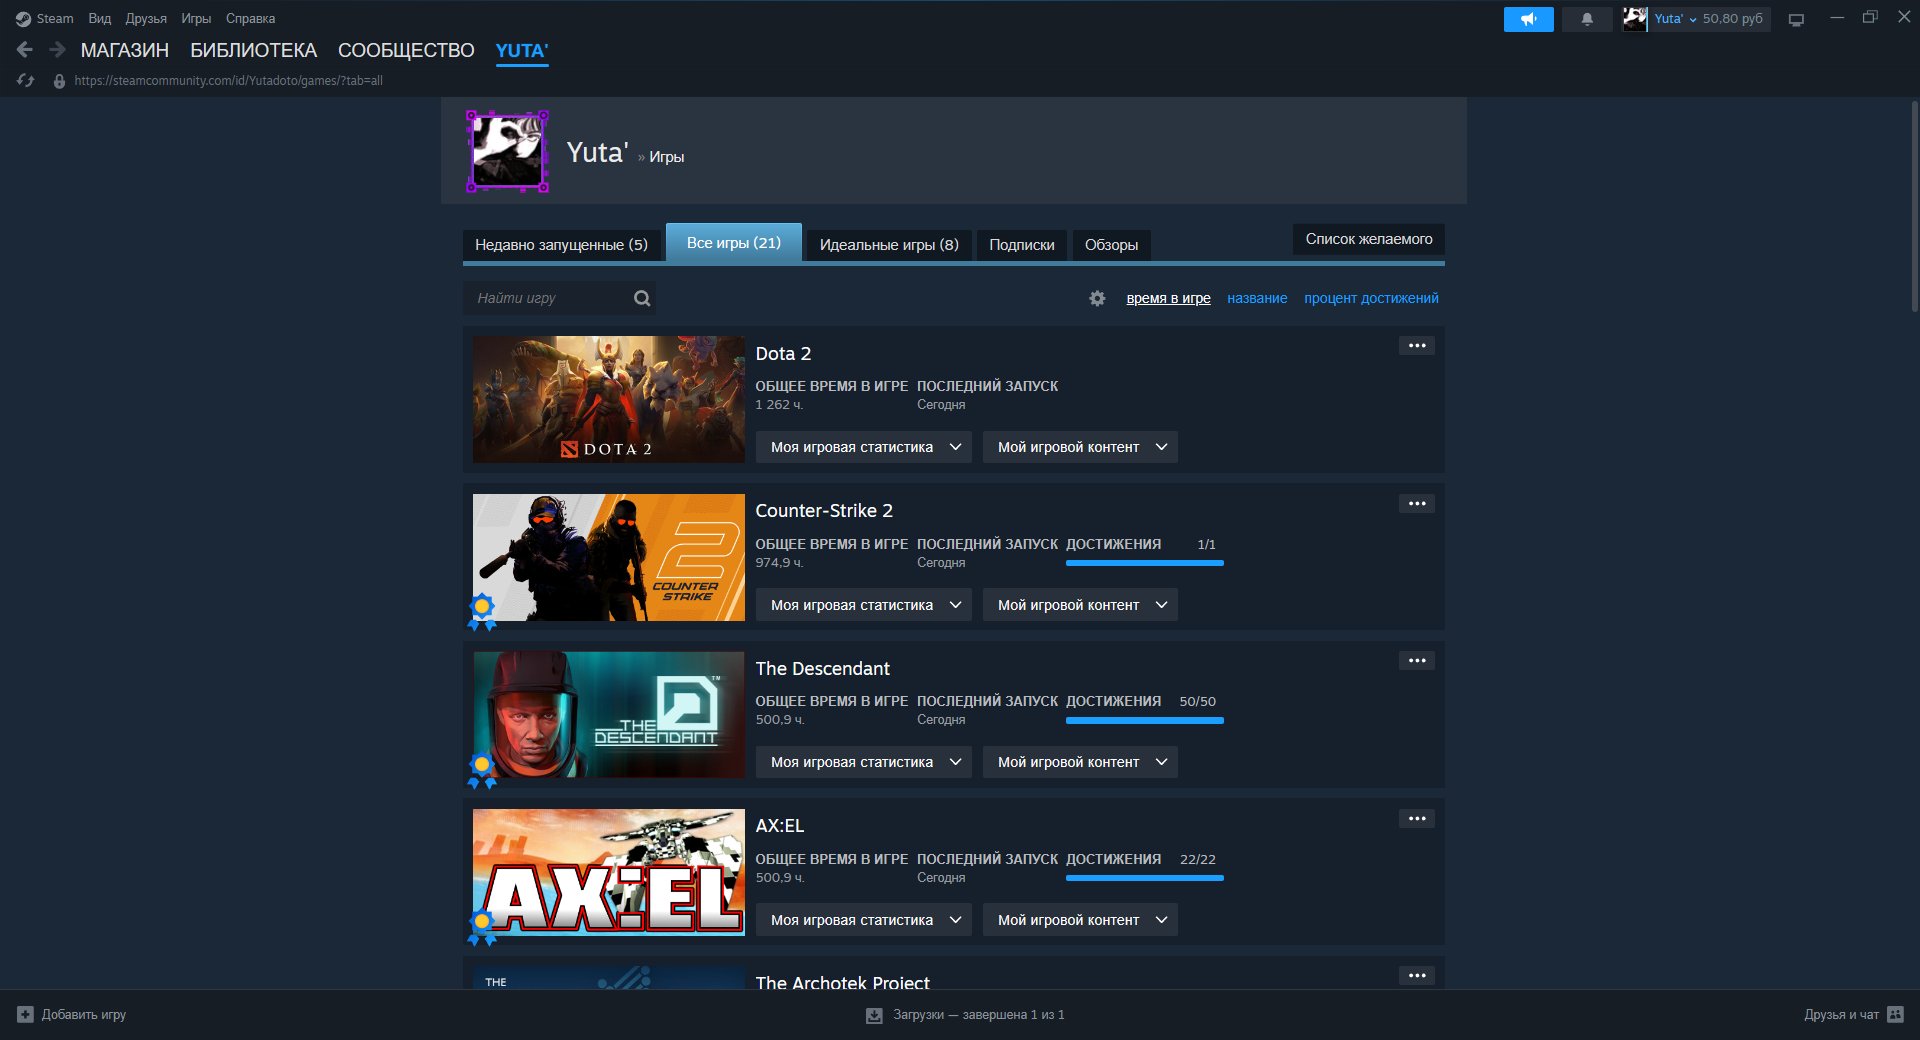1920x1040 pixels.
Task: Sort by 'процент достижений'
Action: point(1371,298)
